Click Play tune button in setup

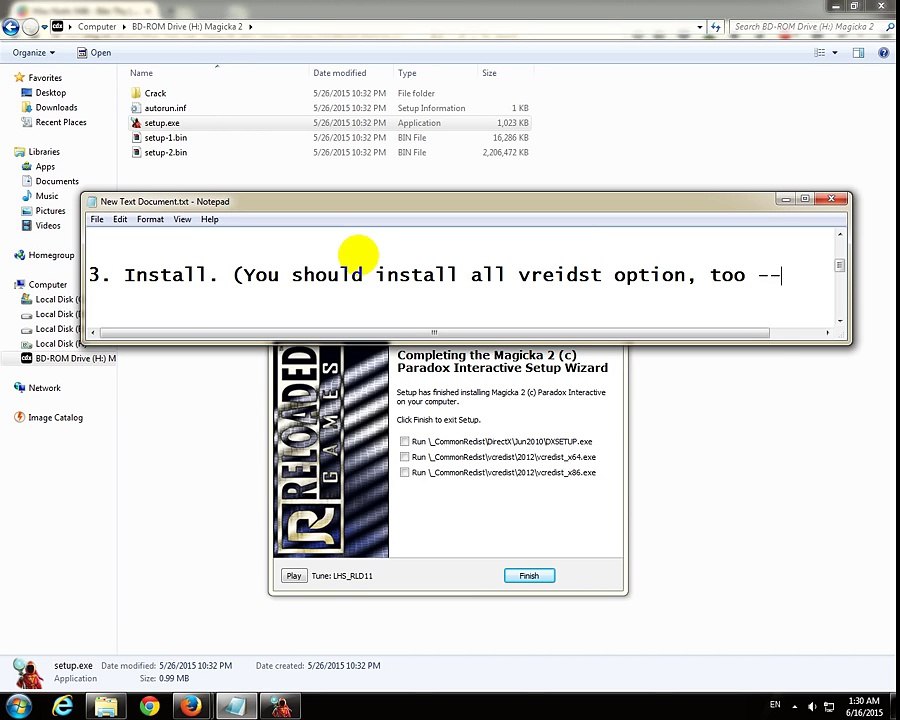[294, 576]
